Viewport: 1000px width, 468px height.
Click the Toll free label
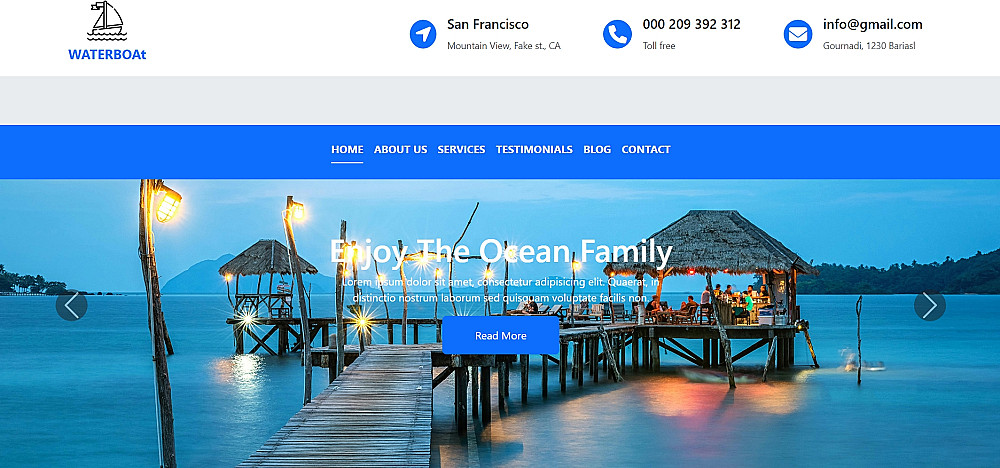tap(659, 46)
